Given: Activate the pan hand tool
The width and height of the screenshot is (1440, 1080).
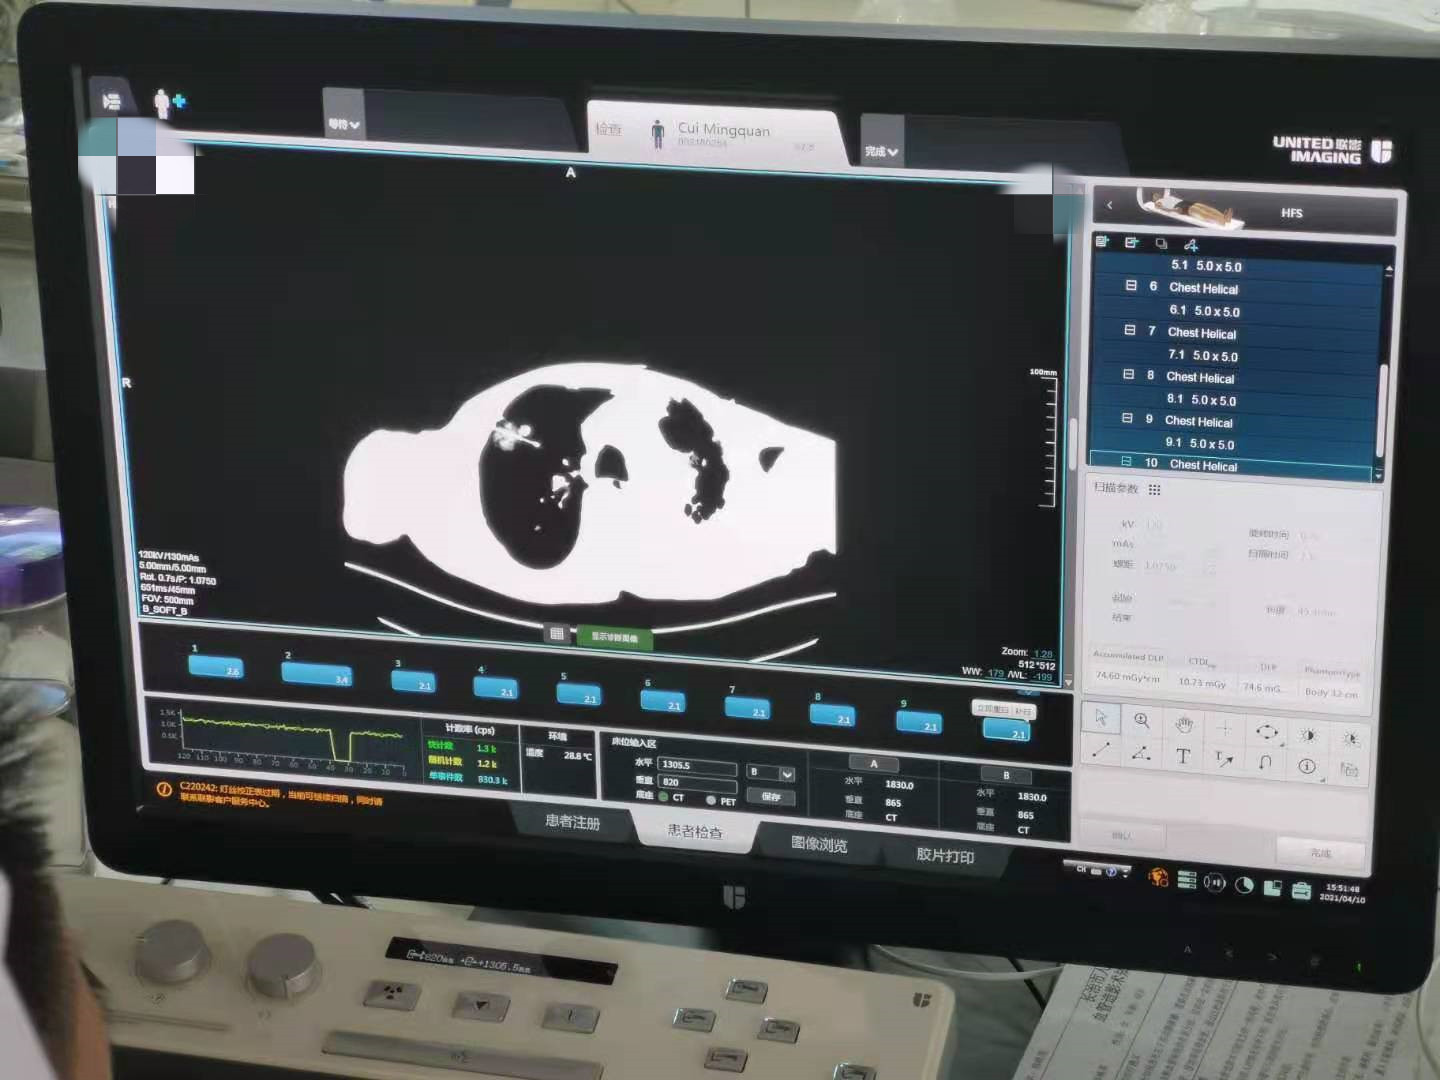Looking at the screenshot, I should tap(1184, 724).
